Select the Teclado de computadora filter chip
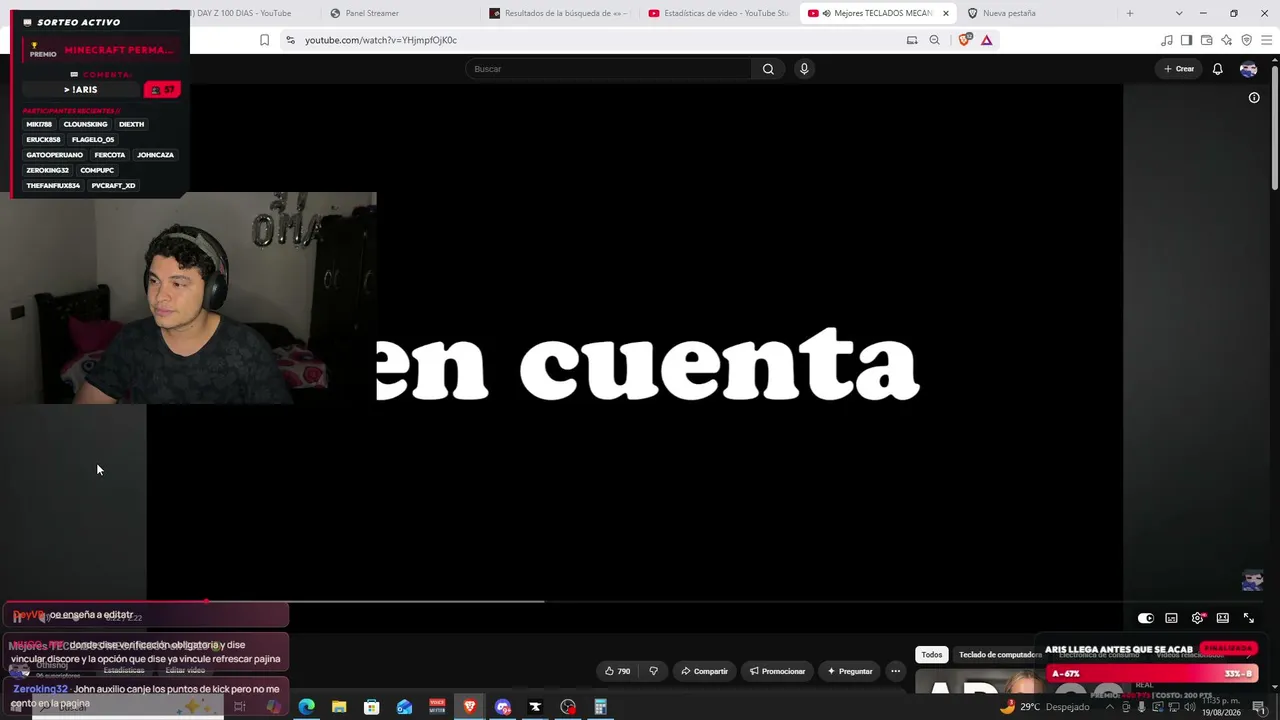The image size is (1280, 720). pos(1000,655)
